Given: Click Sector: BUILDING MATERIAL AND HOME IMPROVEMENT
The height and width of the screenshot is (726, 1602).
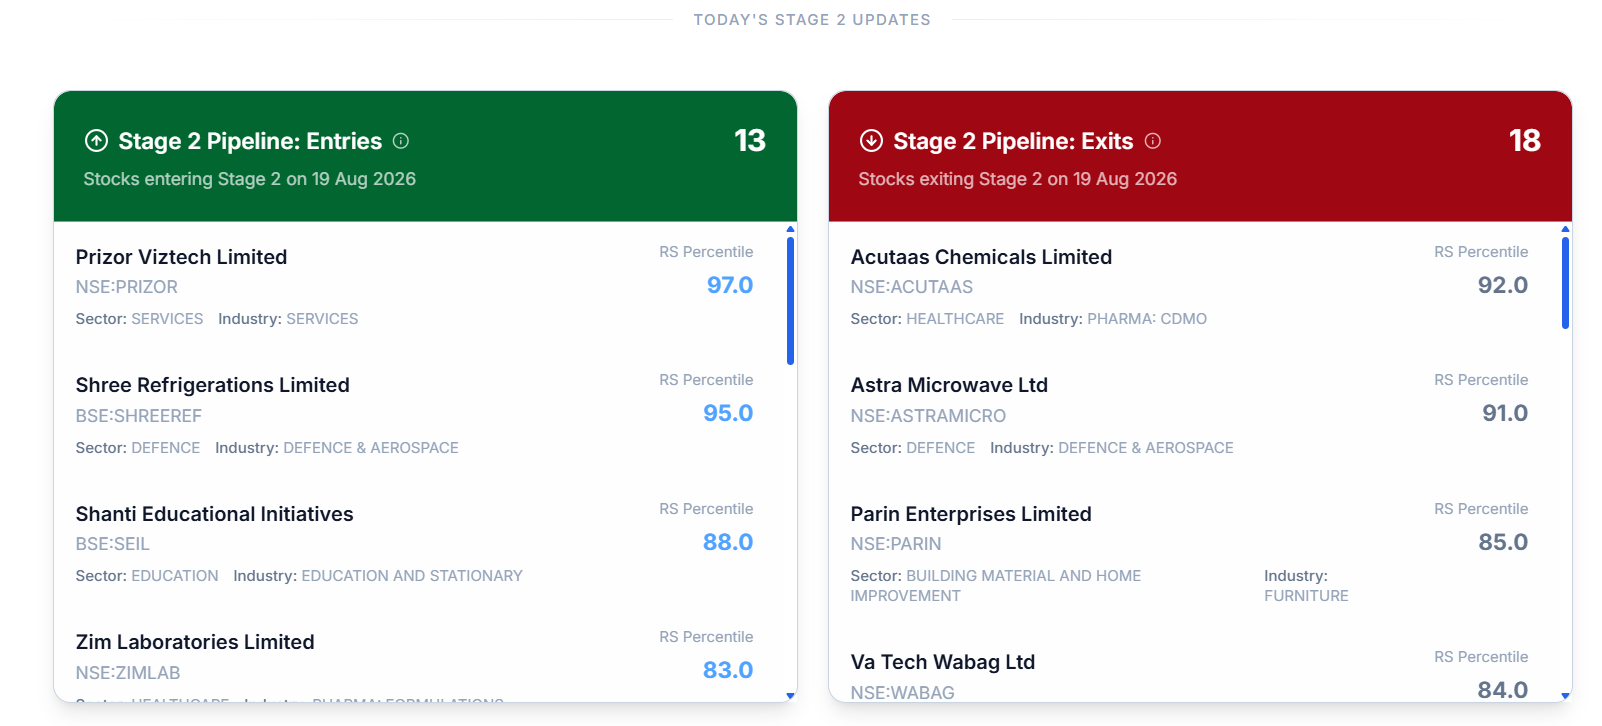Looking at the screenshot, I should [x=996, y=586].
